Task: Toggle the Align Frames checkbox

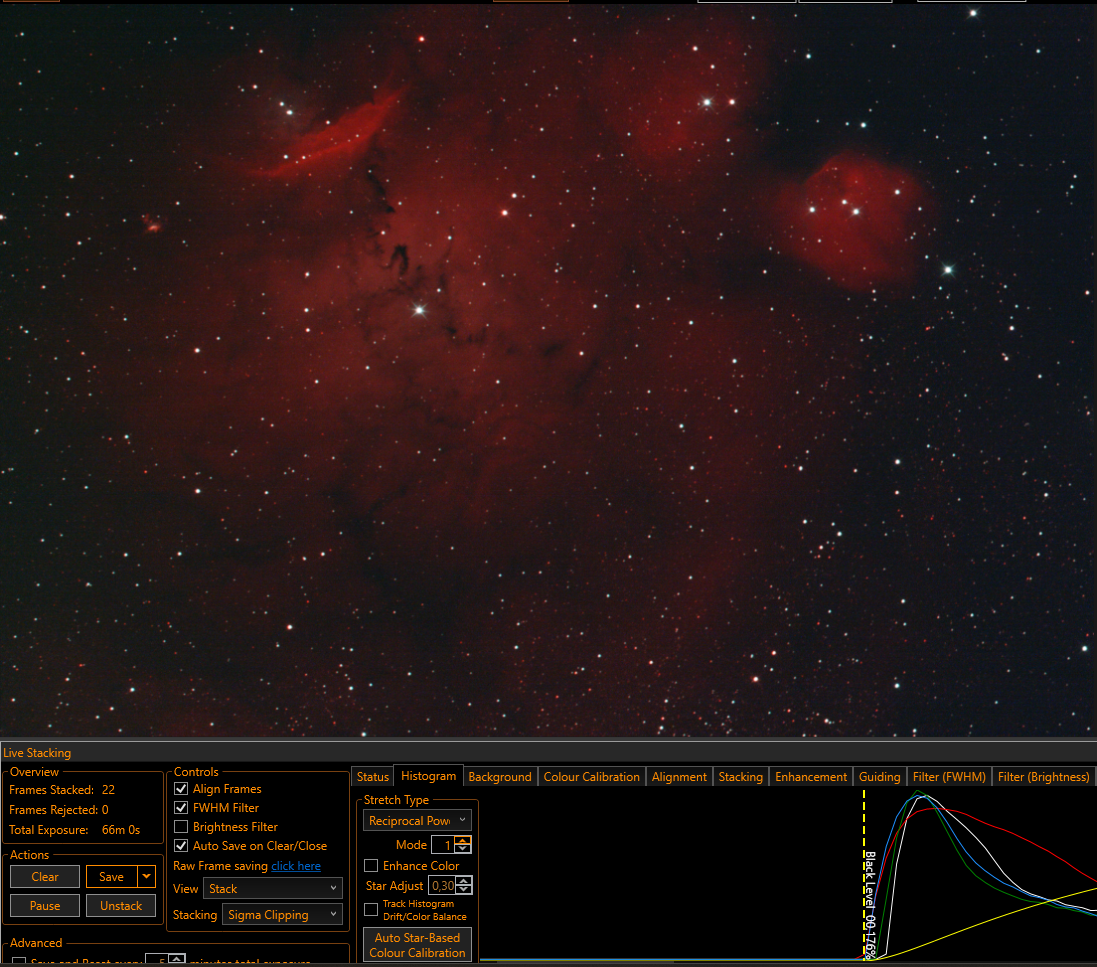Action: [x=181, y=789]
